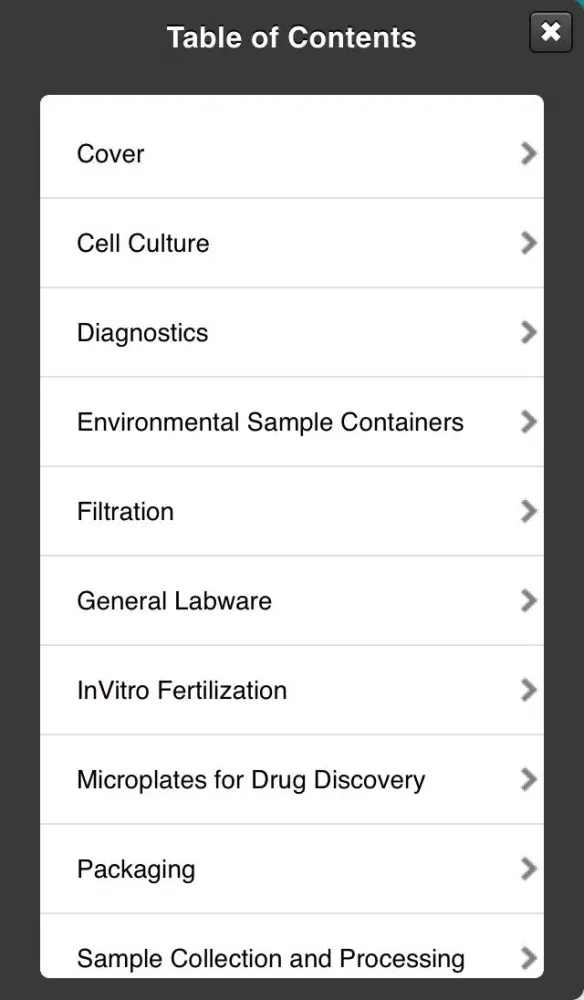Image resolution: width=584 pixels, height=1000 pixels.
Task: Go to the Packaging section
Action: tap(292, 869)
